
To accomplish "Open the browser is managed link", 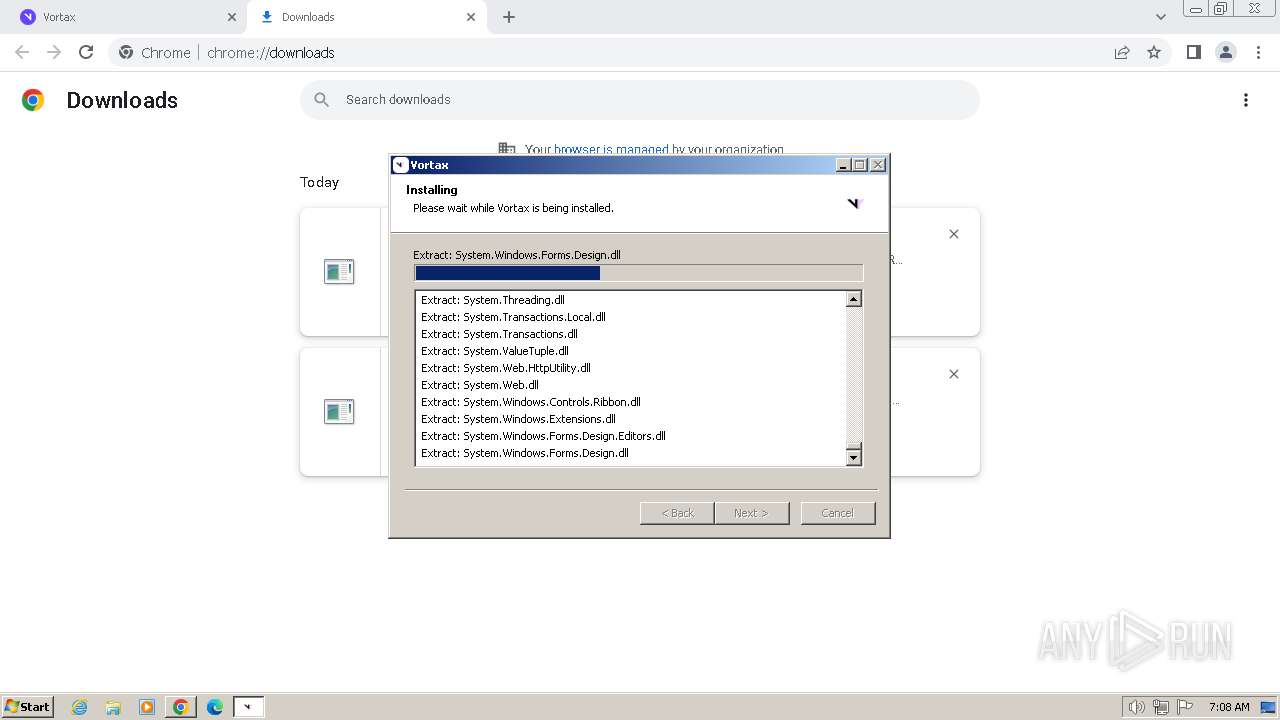I will (x=611, y=150).
